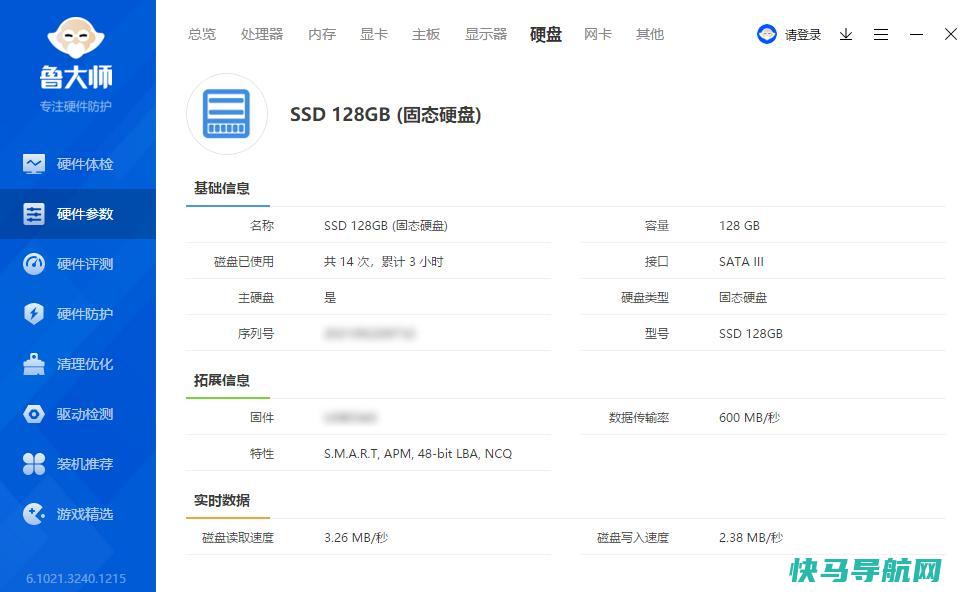968x592 pixels.
Task: Click the 磁盘写入速度 label
Action: point(633,537)
